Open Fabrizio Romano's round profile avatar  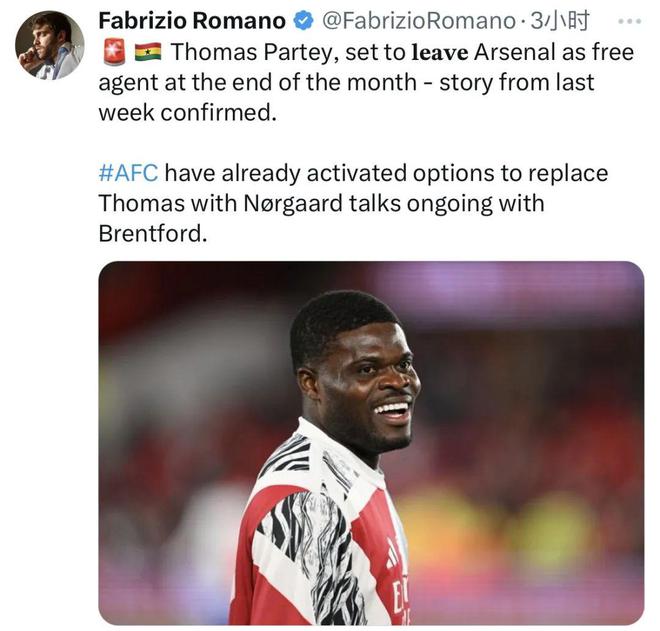50,45
